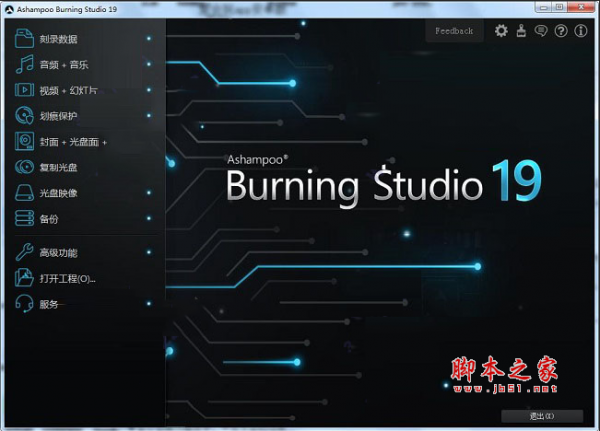Viewport: 600px width, 431px height.
Task: Select the 备份 menu entry
Action: [x=85, y=218]
